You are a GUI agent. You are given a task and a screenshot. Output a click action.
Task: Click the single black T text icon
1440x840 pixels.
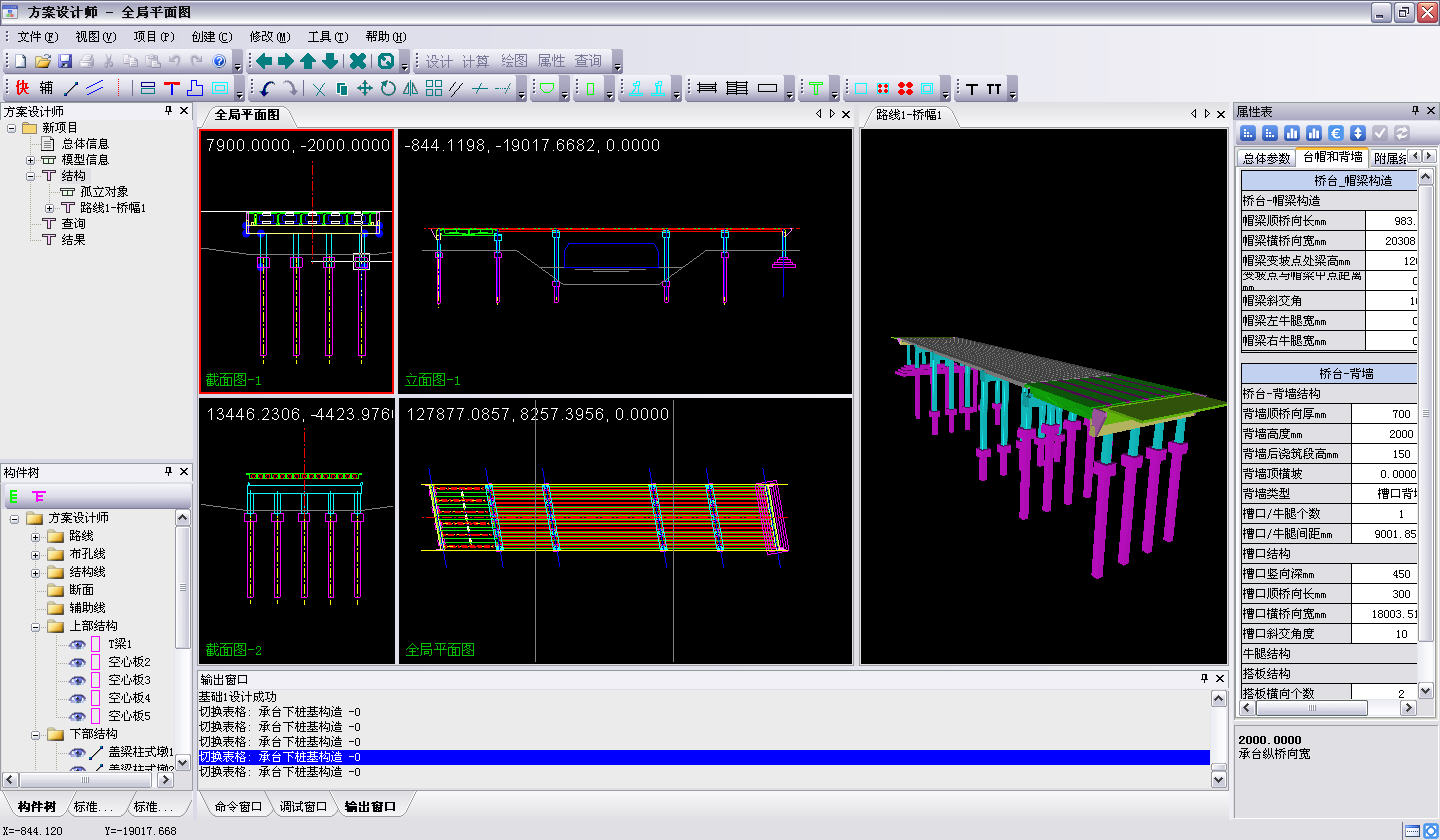[x=972, y=88]
